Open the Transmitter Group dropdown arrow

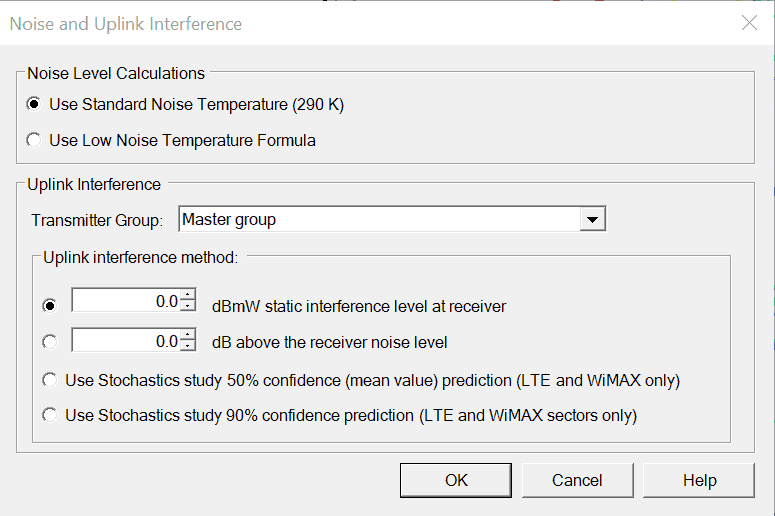[593, 219]
